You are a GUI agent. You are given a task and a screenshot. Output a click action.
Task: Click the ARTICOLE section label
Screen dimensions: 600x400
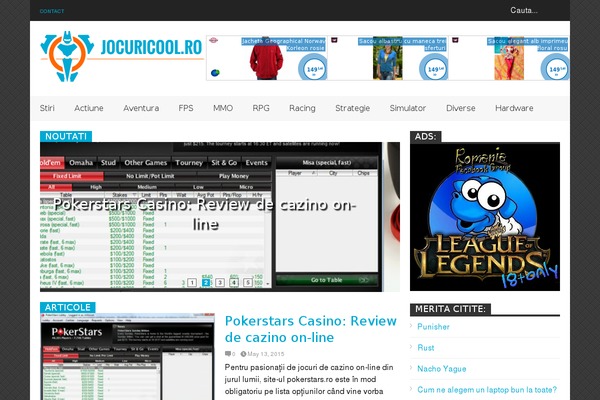point(68,307)
